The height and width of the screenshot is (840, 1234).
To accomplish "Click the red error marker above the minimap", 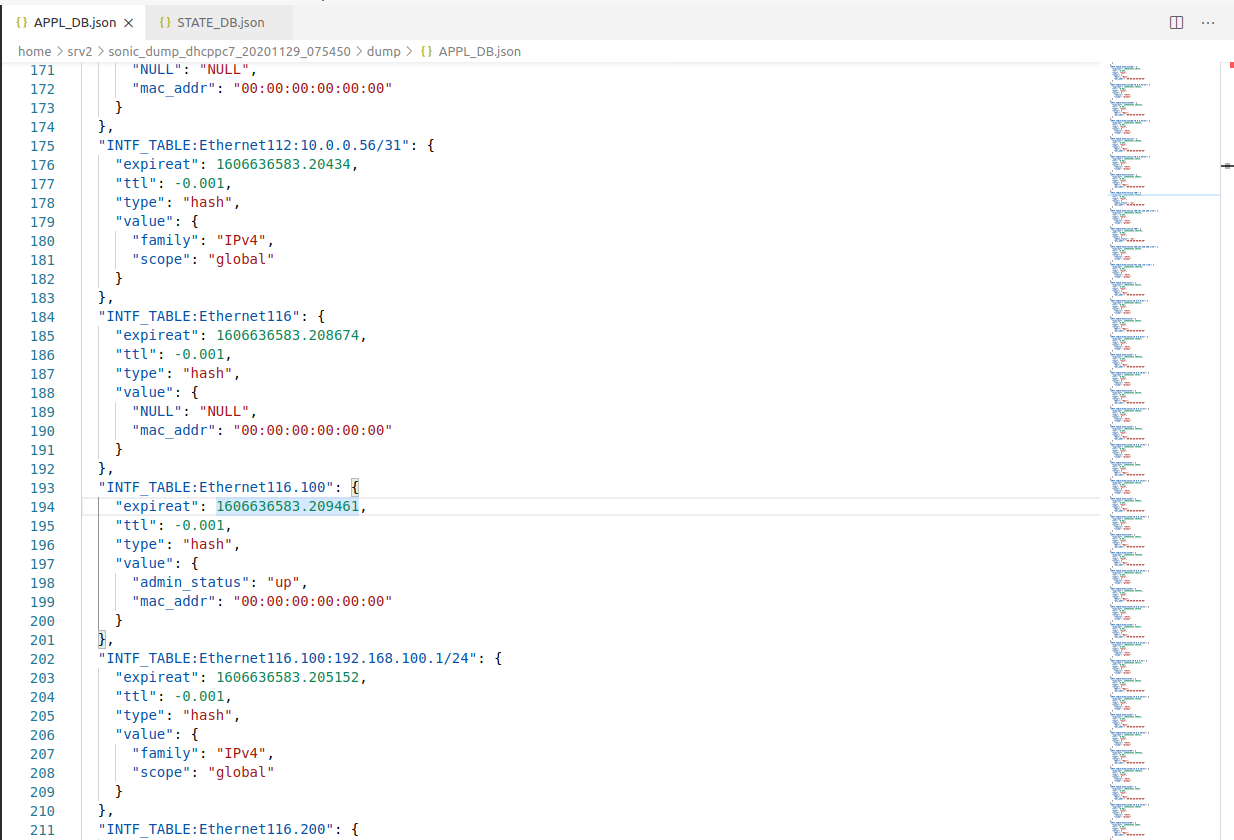I will click(1230, 64).
